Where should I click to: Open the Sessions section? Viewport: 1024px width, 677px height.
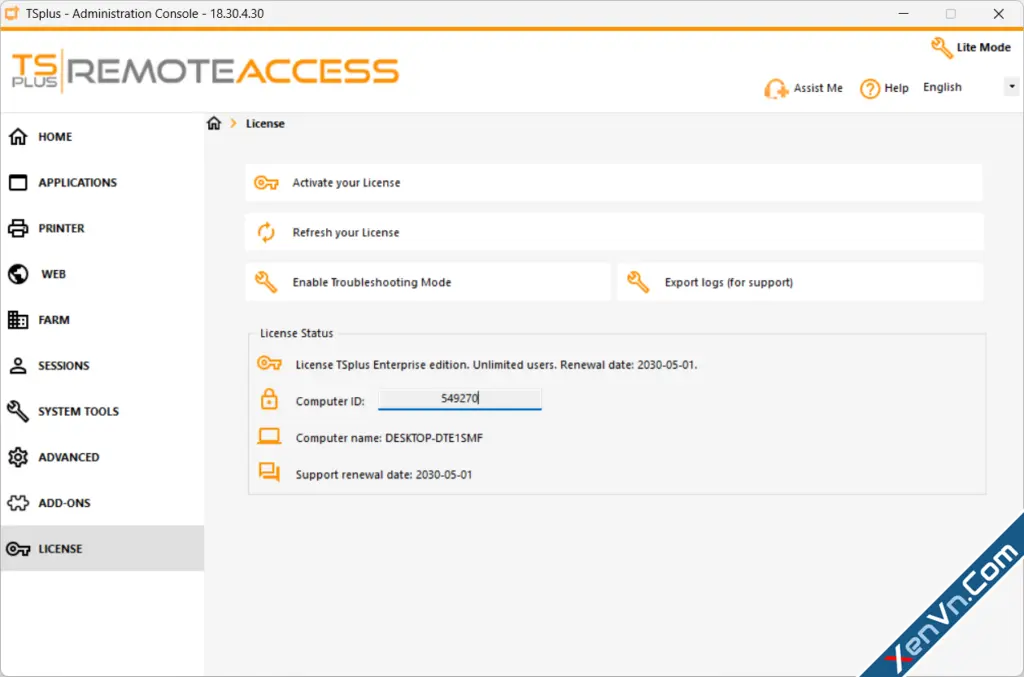[x=63, y=366]
